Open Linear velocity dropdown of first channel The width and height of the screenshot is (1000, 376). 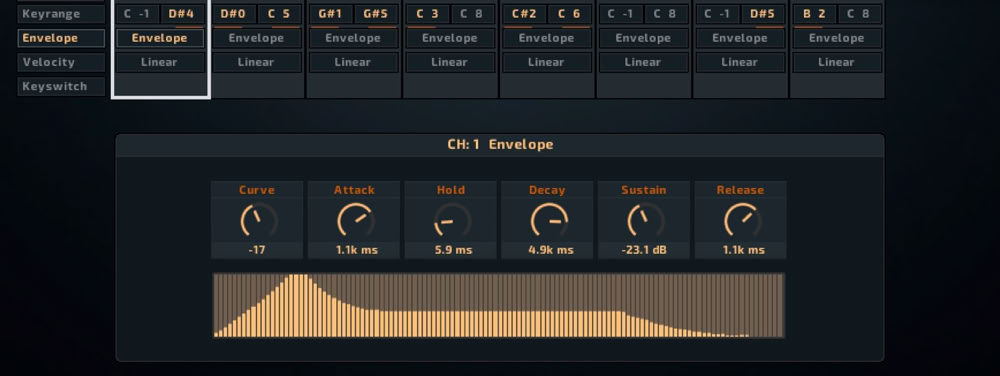click(x=160, y=62)
